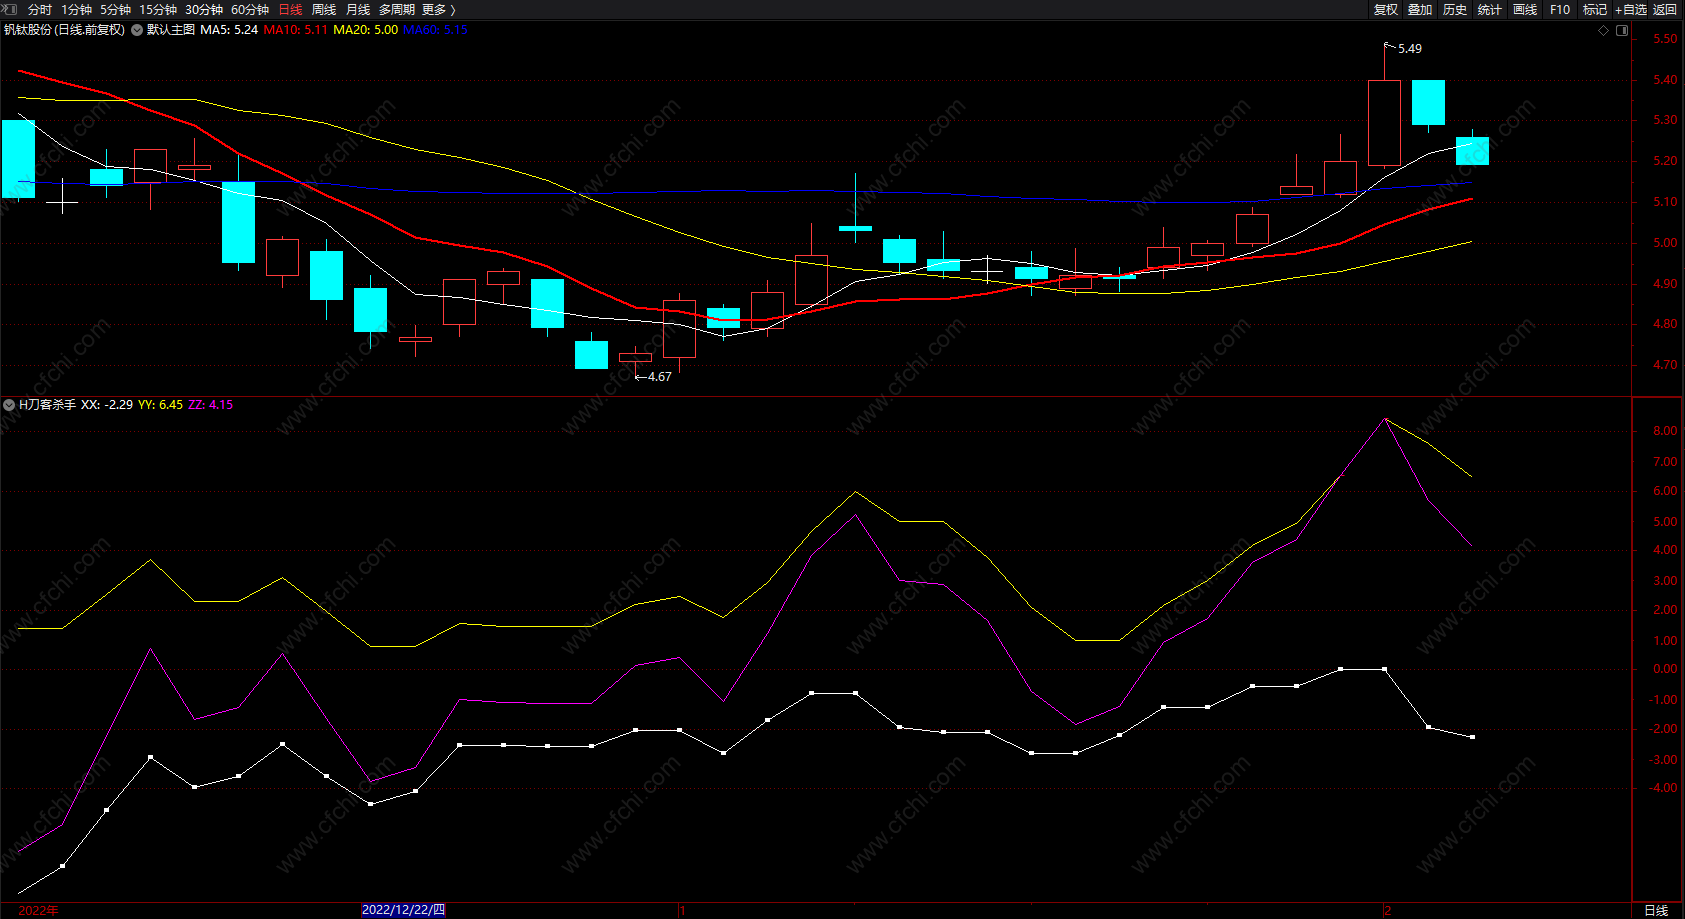Open the 复权 adjustment menu
Image resolution: width=1685 pixels, height=919 pixels.
click(1386, 9)
